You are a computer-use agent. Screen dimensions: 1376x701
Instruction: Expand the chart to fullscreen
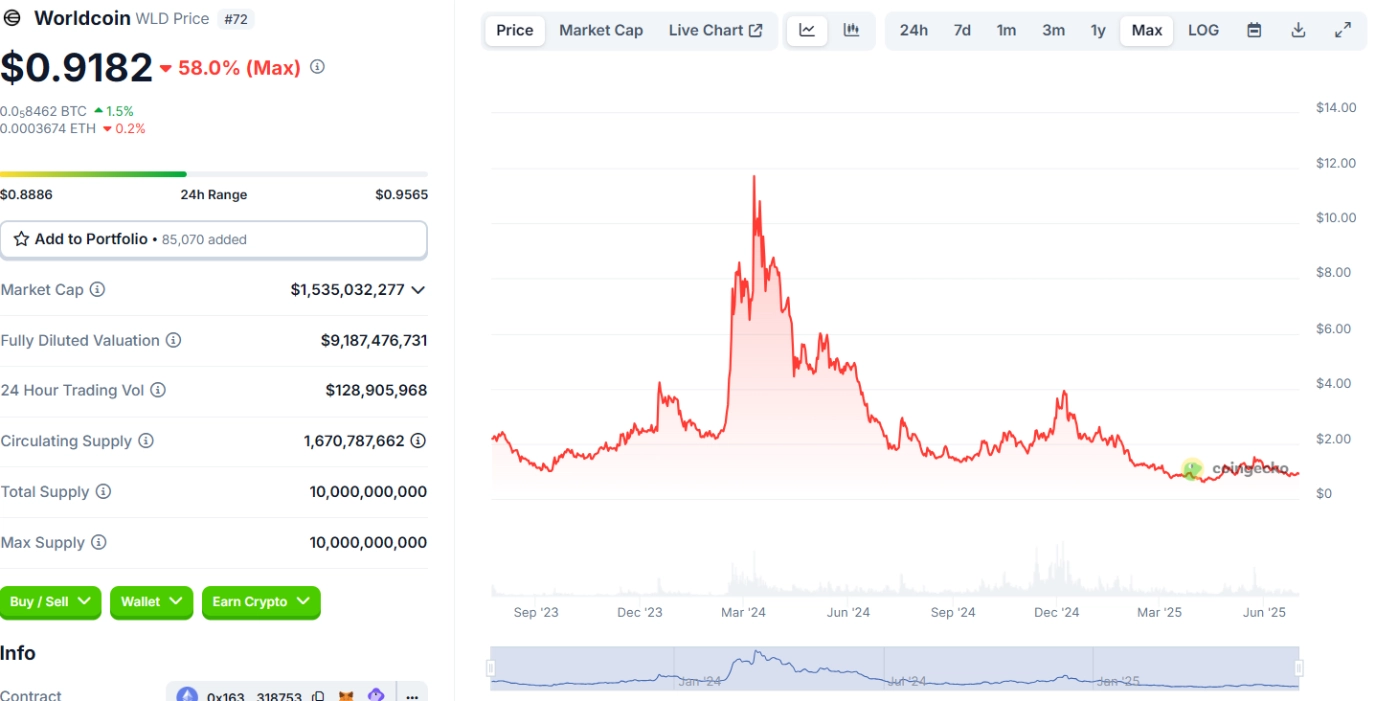point(1343,30)
